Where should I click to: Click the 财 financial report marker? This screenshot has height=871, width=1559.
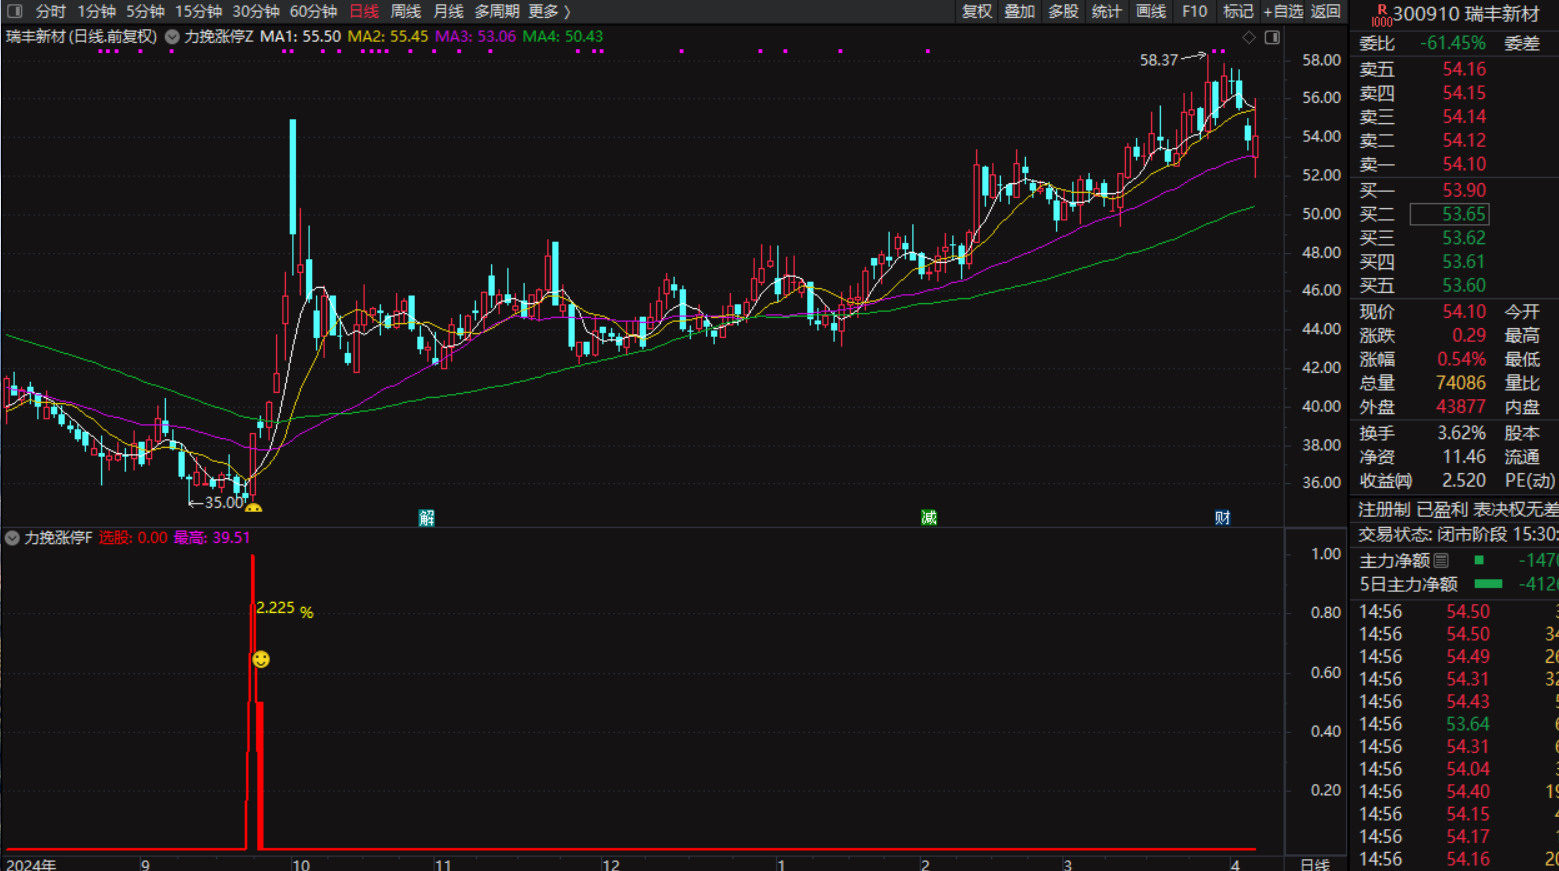pos(1222,517)
